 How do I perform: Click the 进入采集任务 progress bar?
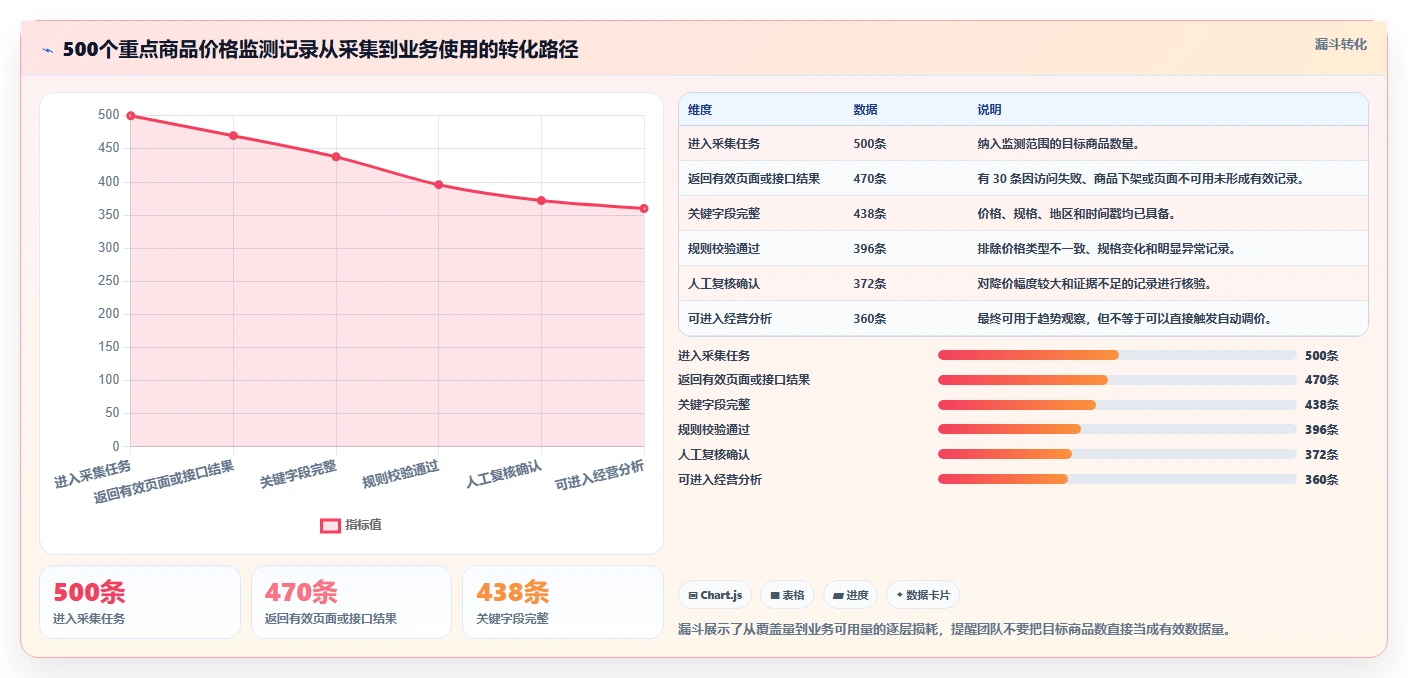(x=1117, y=355)
